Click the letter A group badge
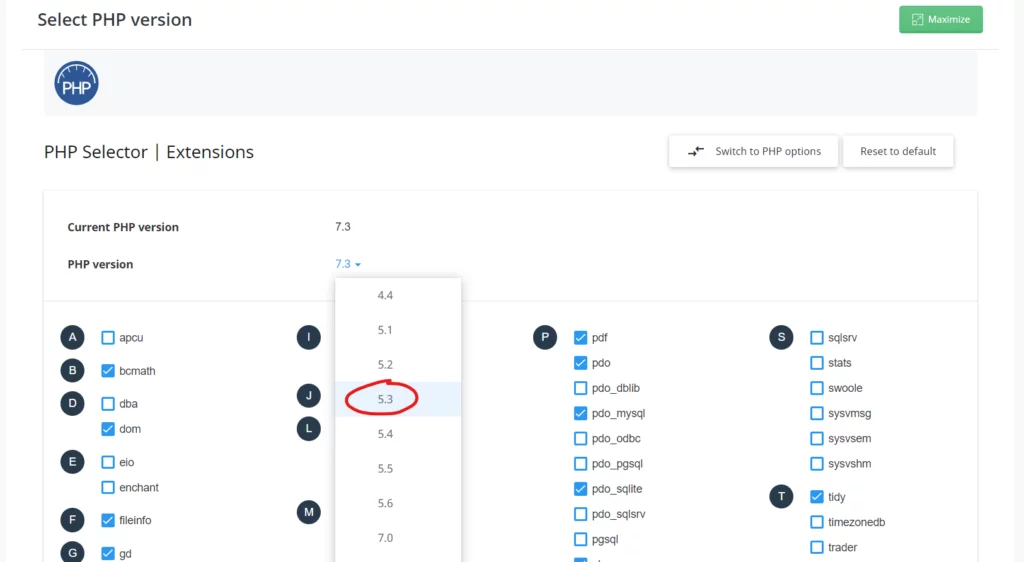1024x562 pixels. tap(72, 337)
